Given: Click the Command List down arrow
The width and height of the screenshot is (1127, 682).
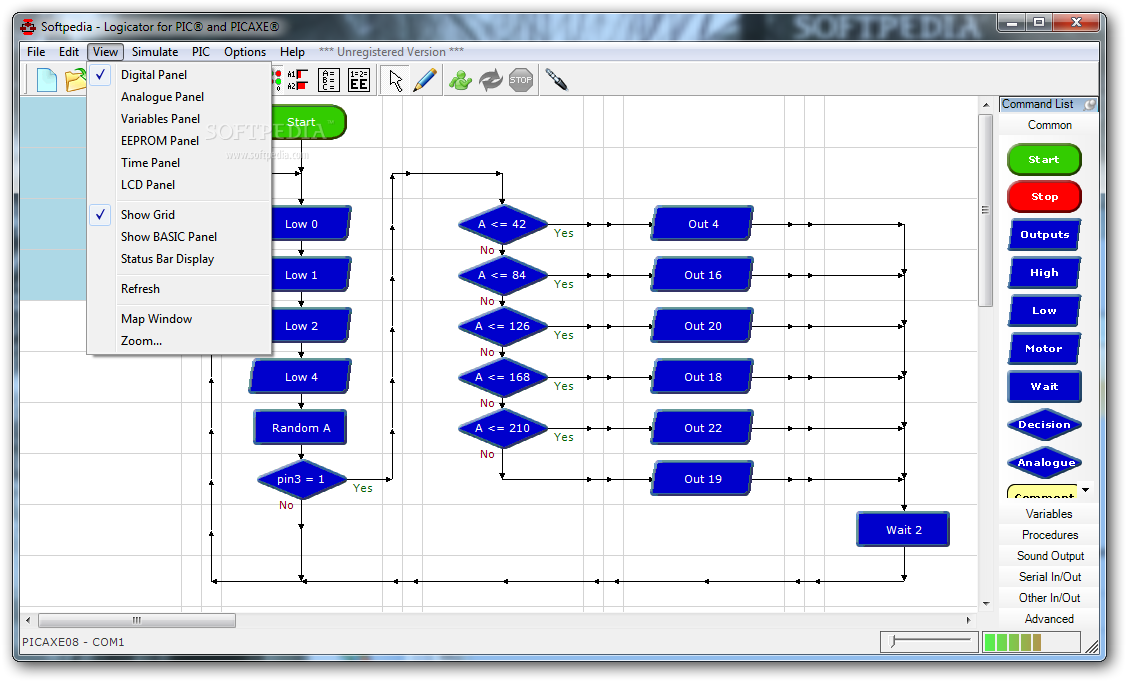Looking at the screenshot, I should [x=1086, y=490].
